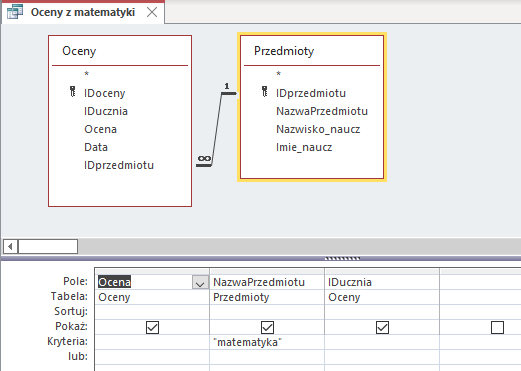The image size is (521, 371).
Task: Click the Sortuj row label
Action: (x=71, y=311)
